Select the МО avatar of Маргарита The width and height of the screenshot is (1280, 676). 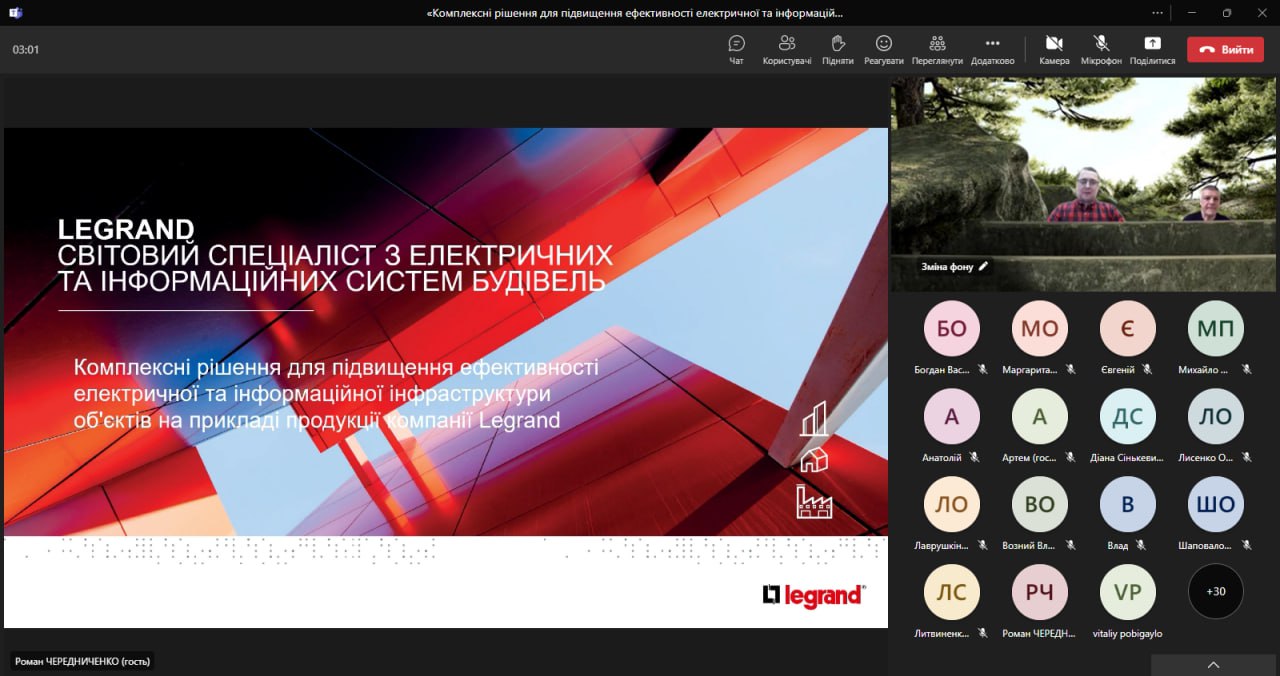coord(1040,329)
